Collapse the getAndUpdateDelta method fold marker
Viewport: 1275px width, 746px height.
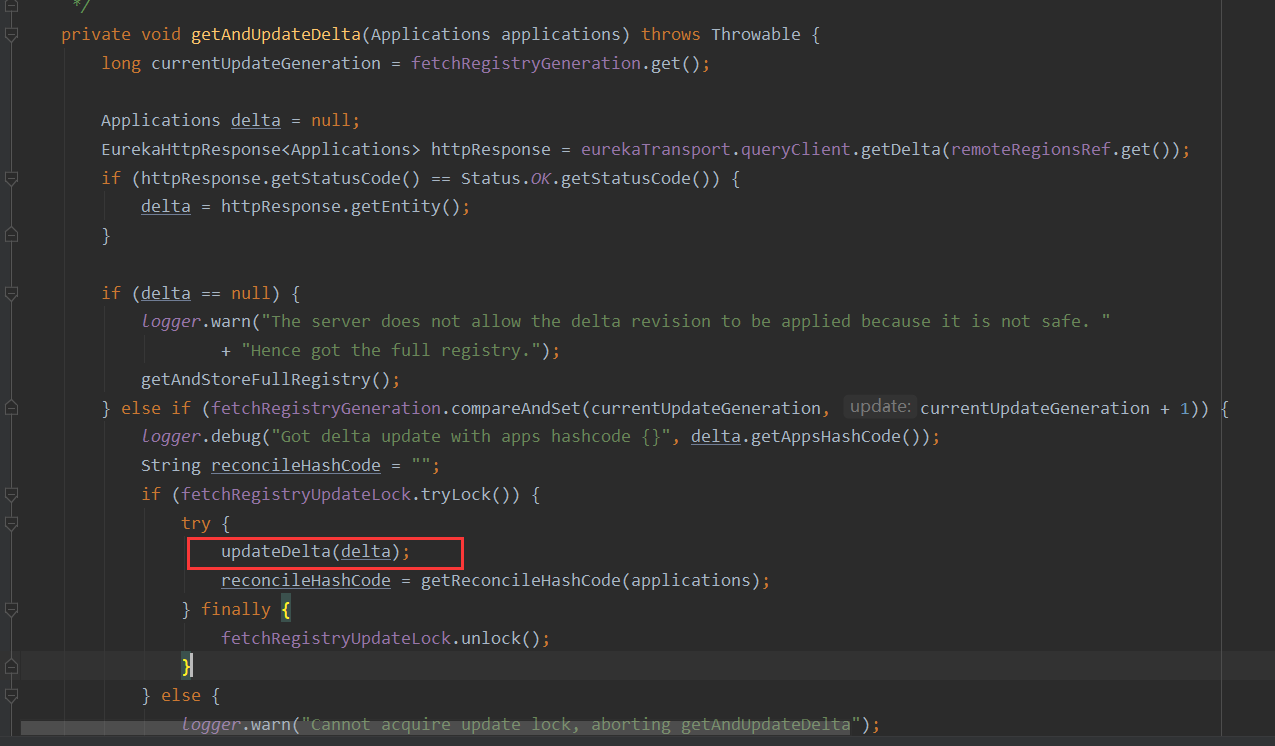(x=10, y=35)
